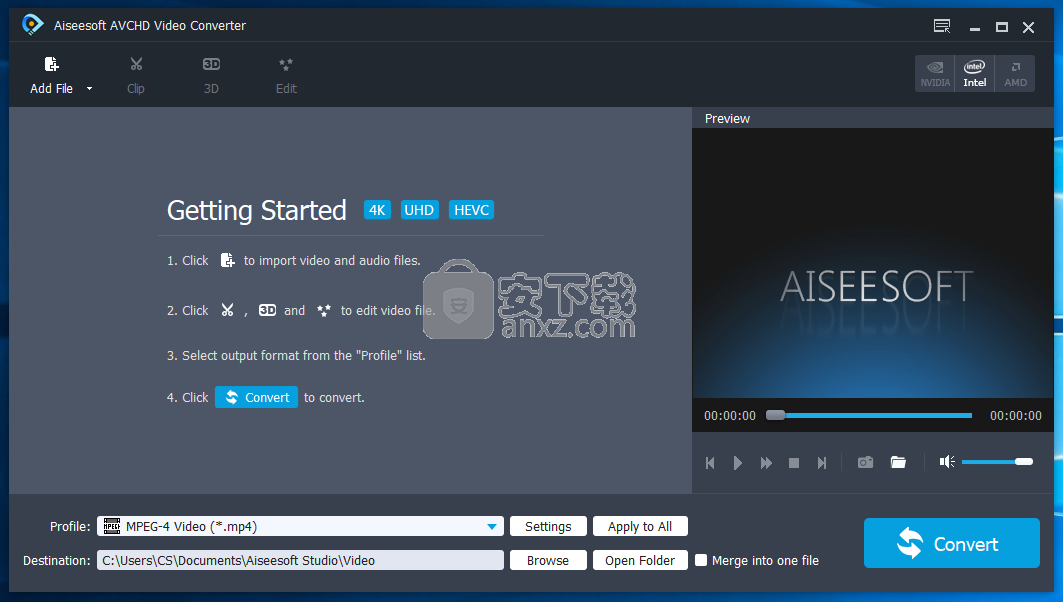Click the Aiseesoft app logo icon
Screen dimensions: 1063x602
[32, 24]
